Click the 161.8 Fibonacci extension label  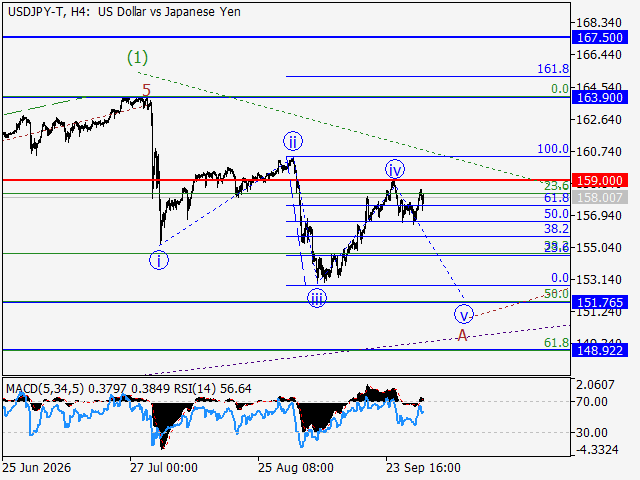tap(553, 69)
